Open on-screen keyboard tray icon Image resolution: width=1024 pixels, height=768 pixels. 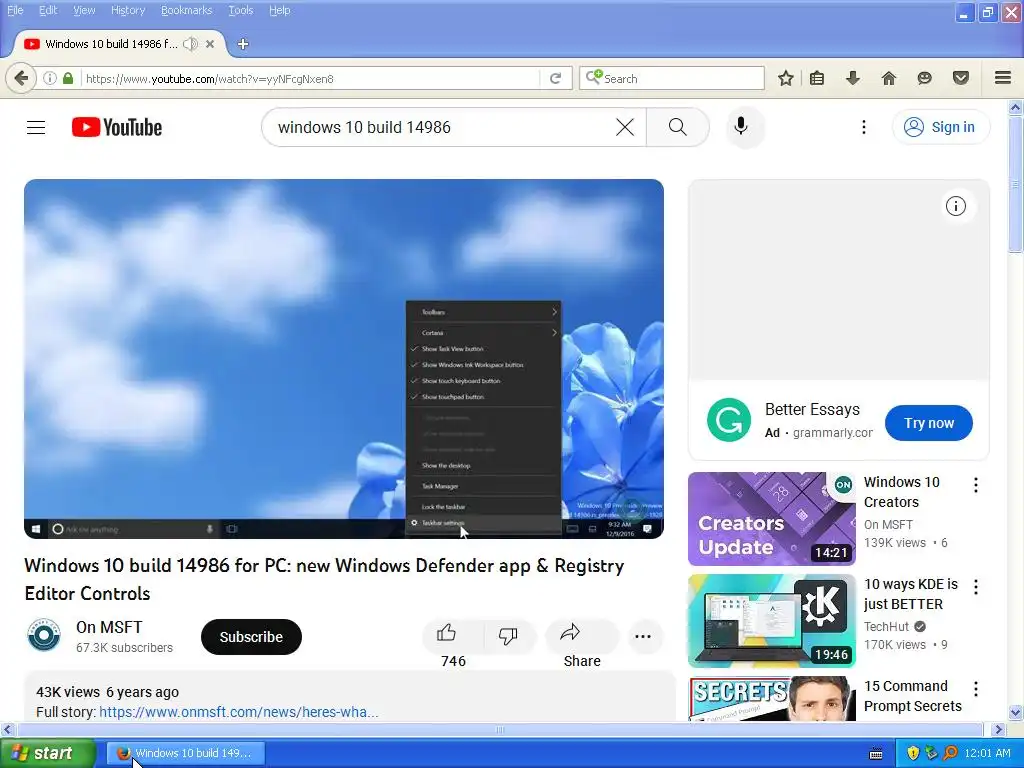(876, 754)
